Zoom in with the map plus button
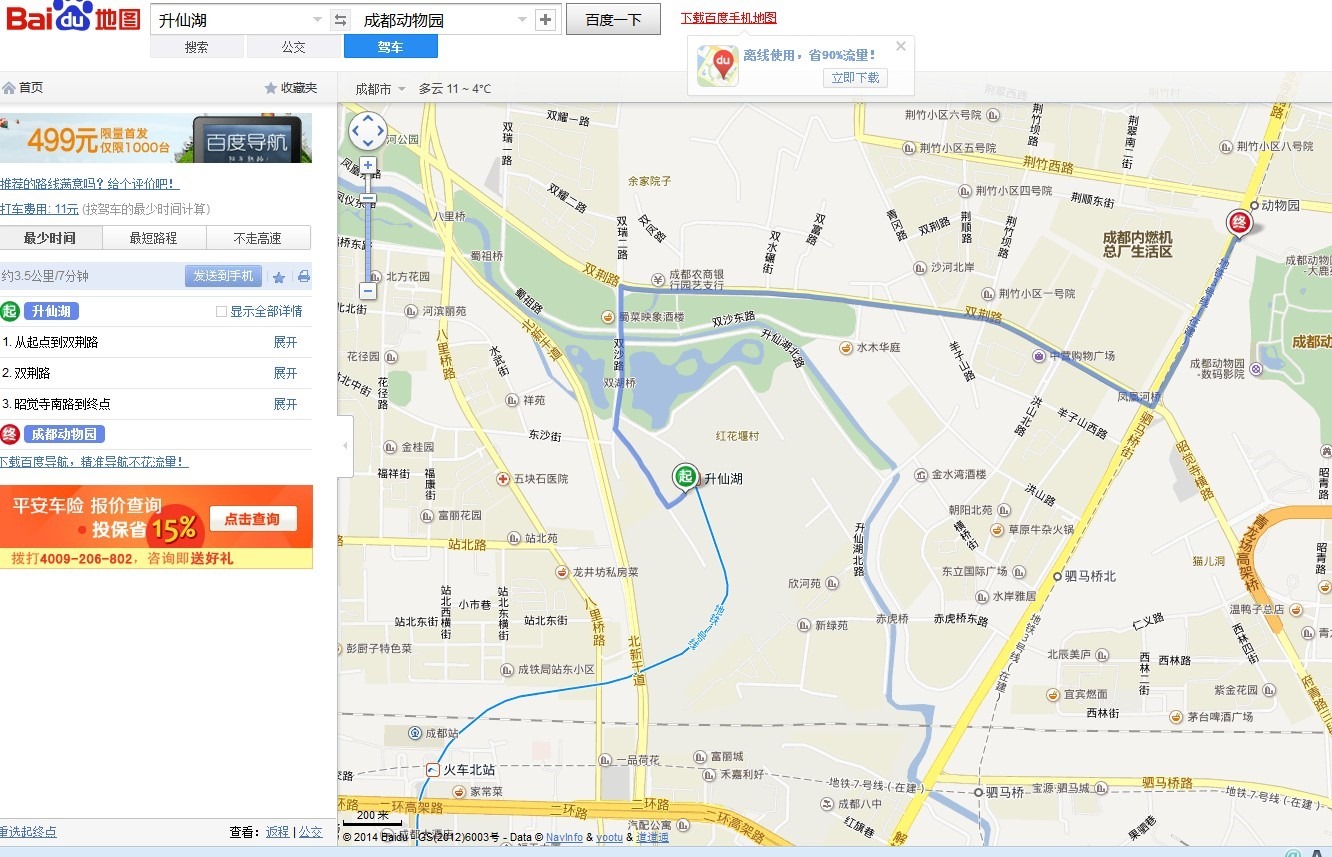 [368, 165]
